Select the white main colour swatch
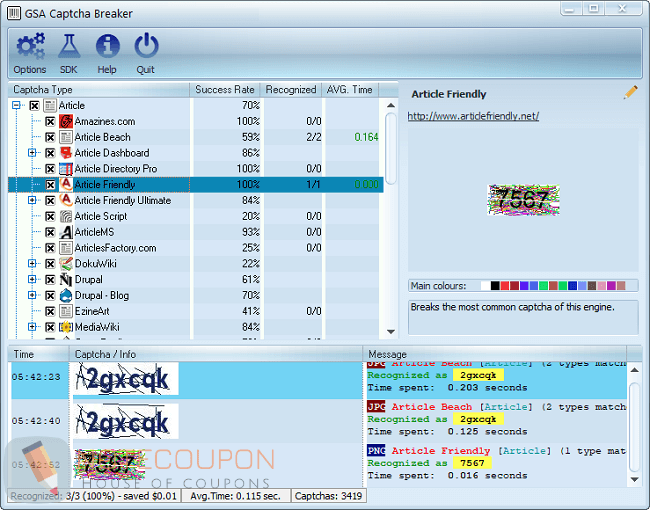This screenshot has height=510, width=650. point(485,286)
